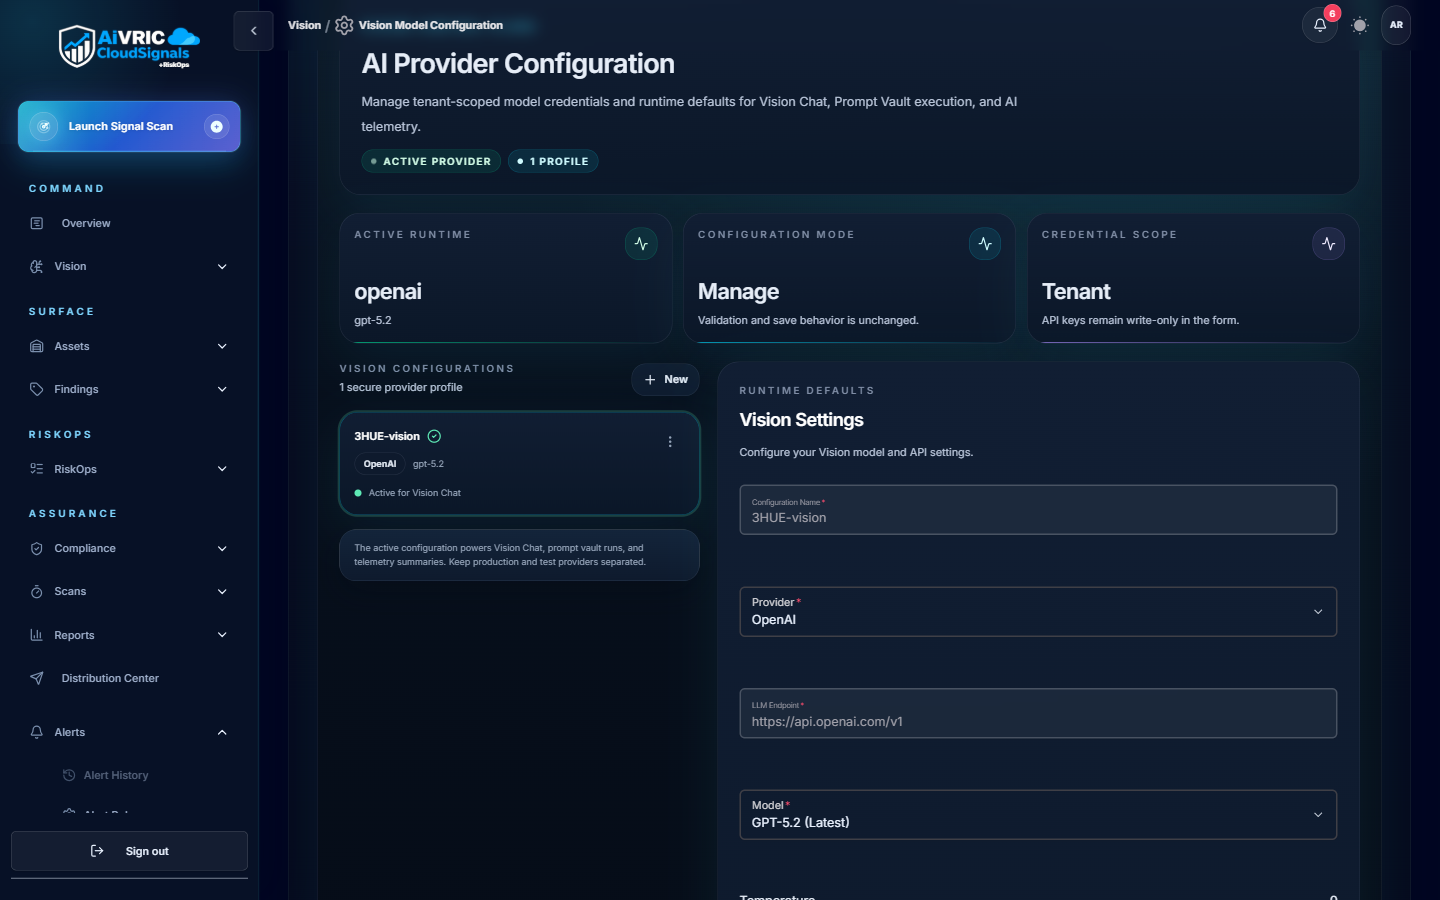Expand the Assets menu chevron
Image resolution: width=1440 pixels, height=900 pixels.
[222, 346]
